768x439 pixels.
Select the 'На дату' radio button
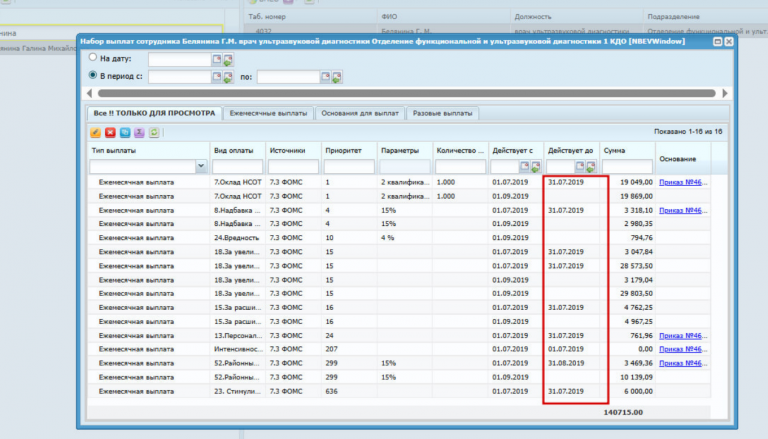[93, 58]
